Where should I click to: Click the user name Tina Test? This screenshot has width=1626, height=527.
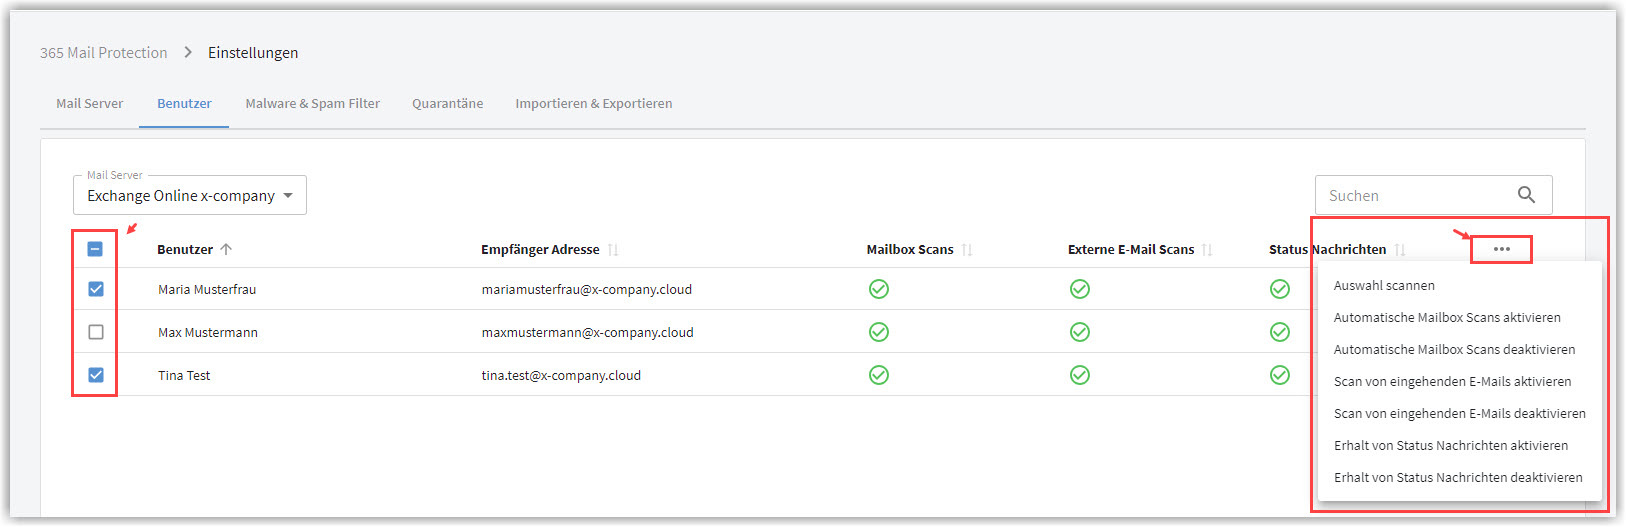click(x=184, y=375)
